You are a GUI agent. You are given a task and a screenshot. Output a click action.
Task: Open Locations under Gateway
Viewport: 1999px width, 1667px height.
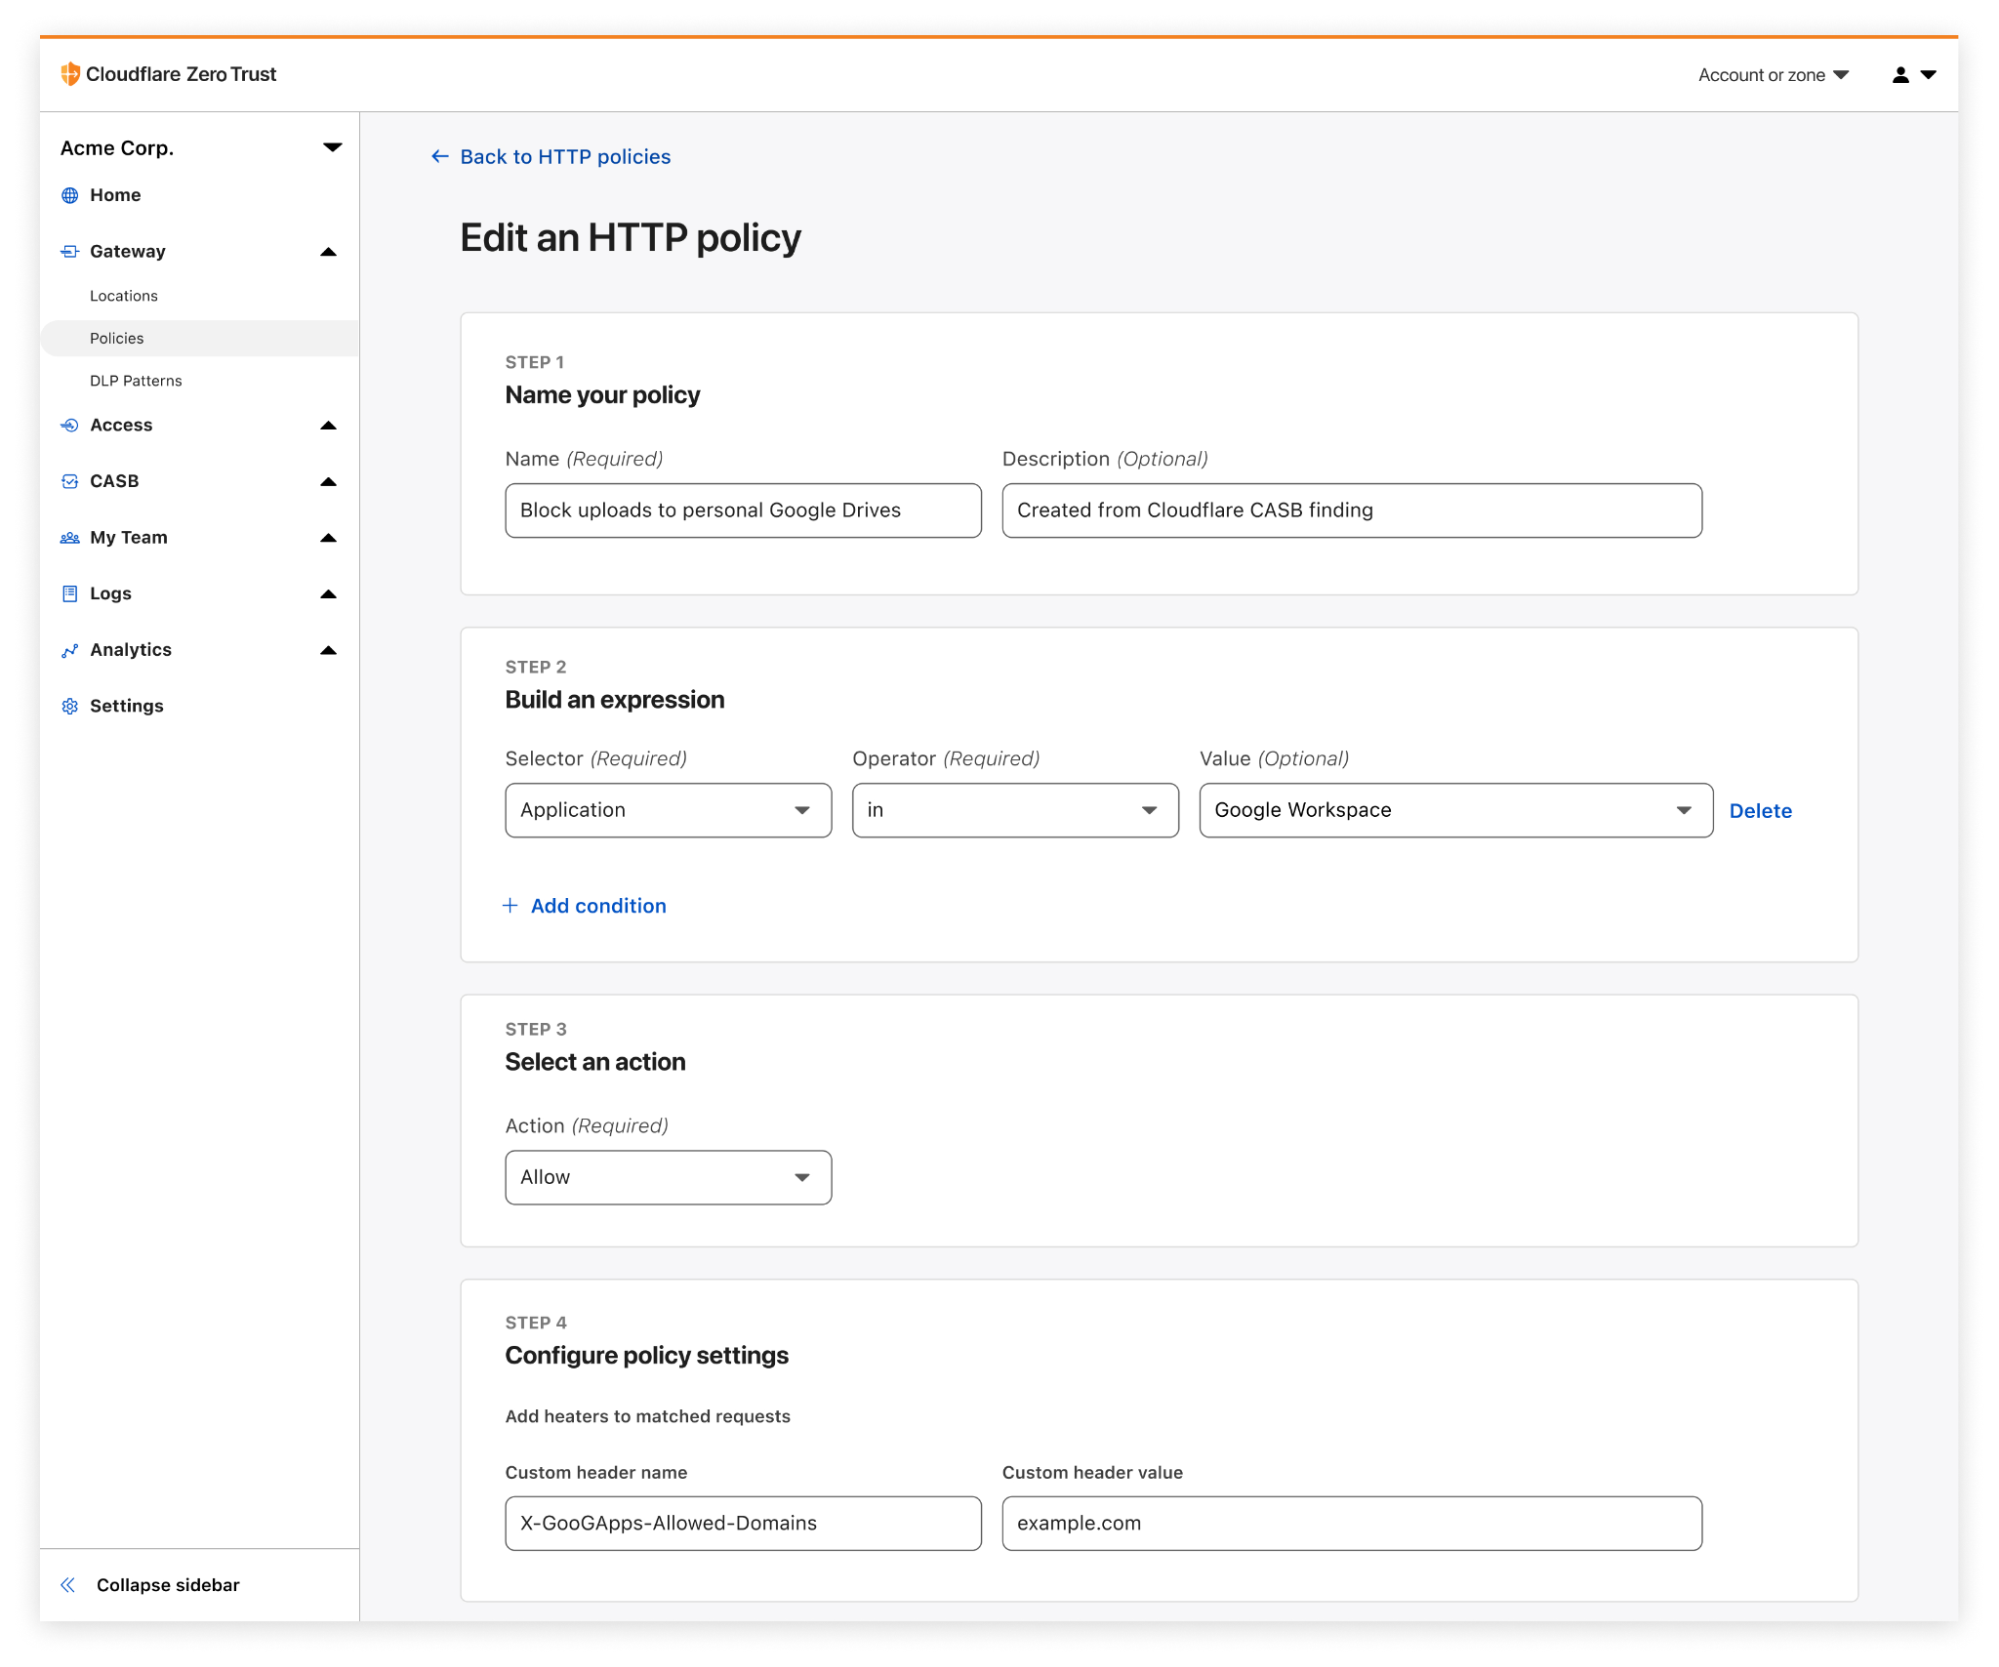(124, 296)
